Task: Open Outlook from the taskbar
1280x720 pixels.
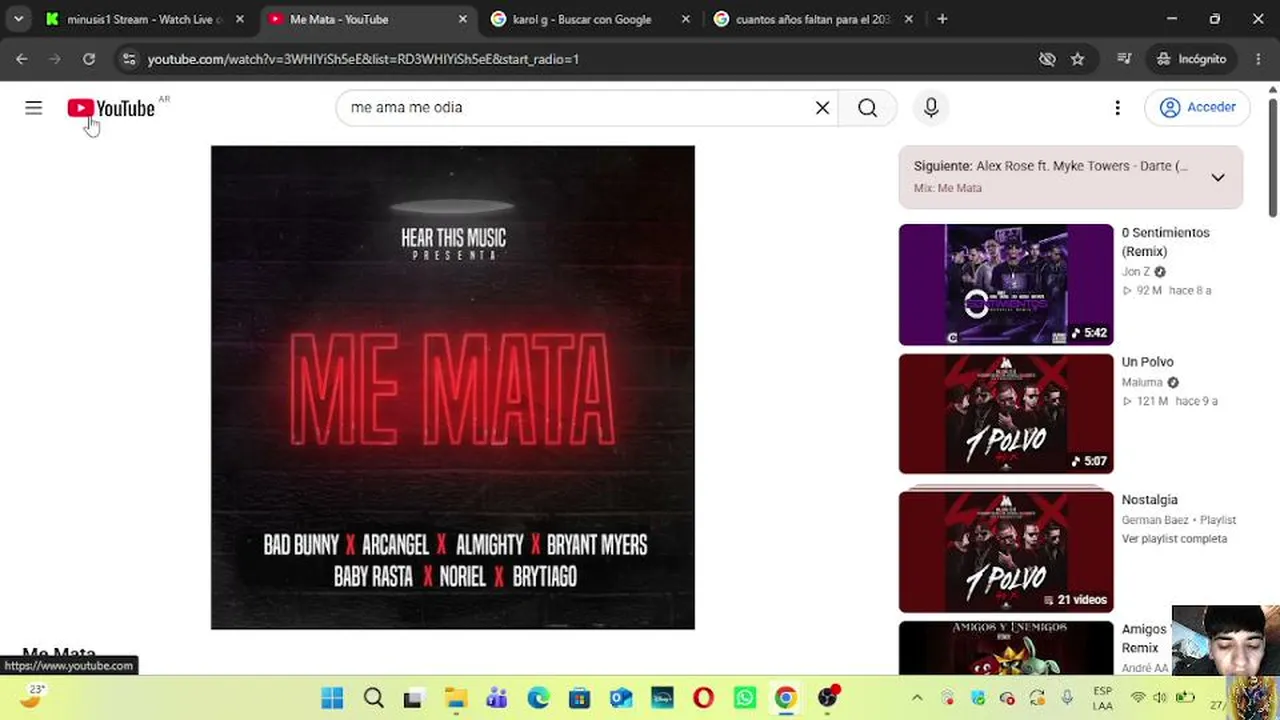Action: [620, 698]
